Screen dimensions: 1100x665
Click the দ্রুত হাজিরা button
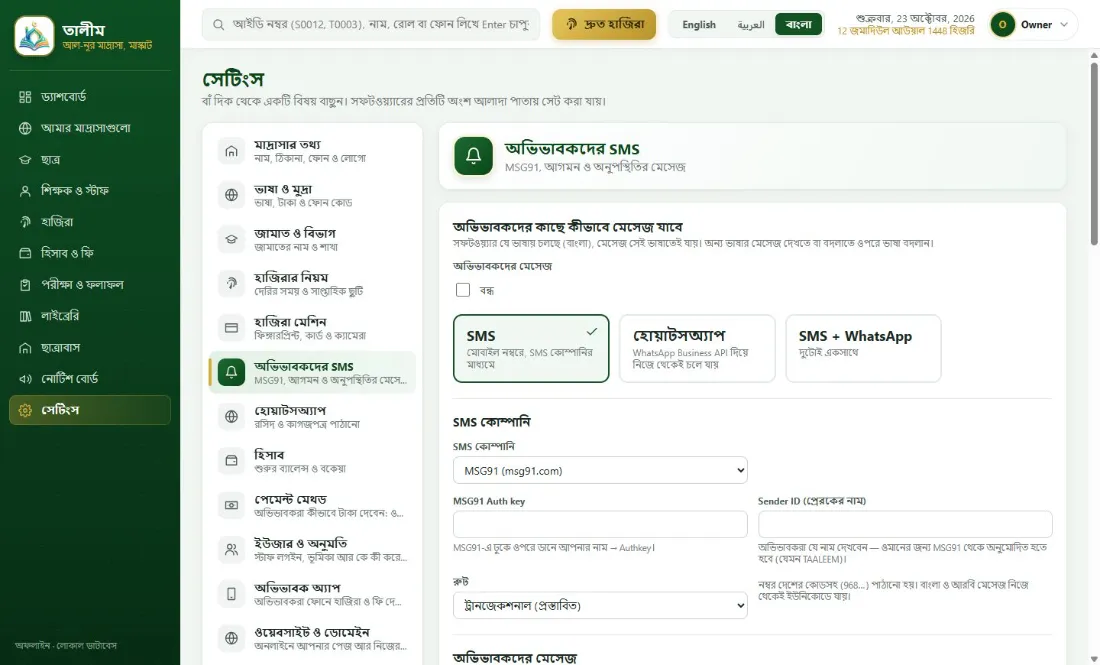pyautogui.click(x=604, y=25)
